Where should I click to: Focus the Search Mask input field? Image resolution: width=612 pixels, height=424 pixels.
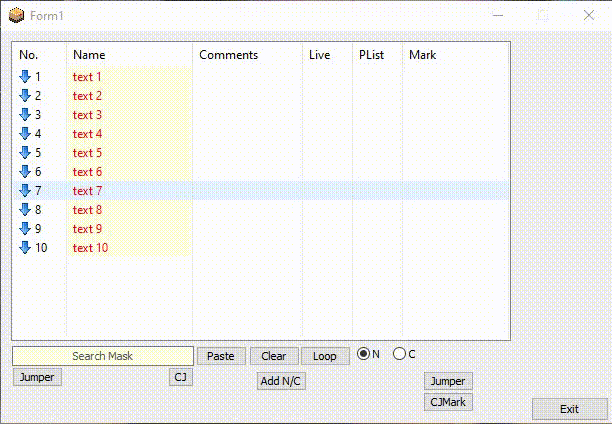tap(102, 356)
